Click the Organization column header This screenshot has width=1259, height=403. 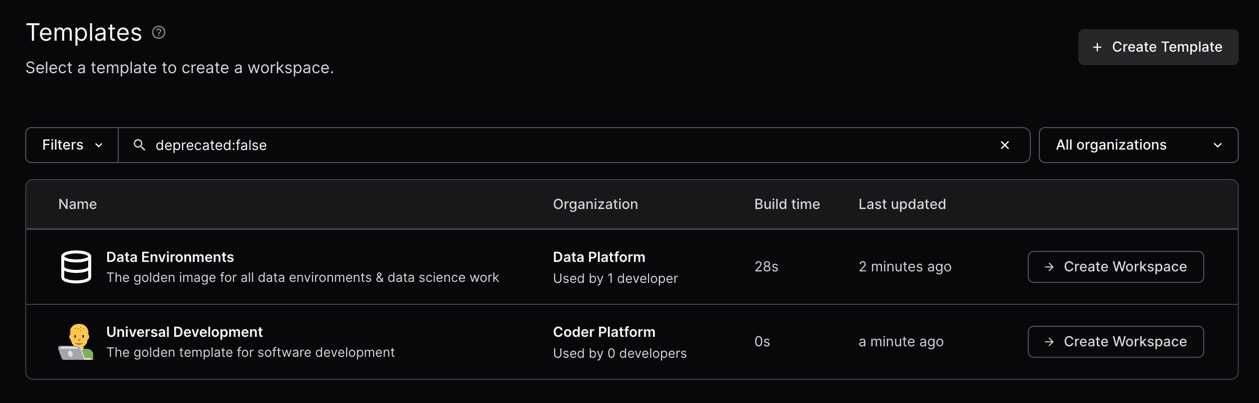(x=595, y=204)
